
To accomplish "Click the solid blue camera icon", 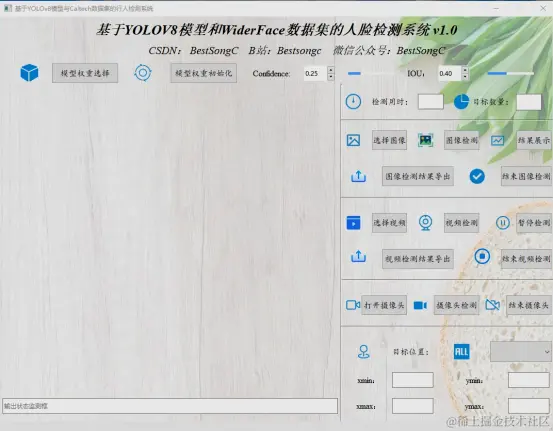I will 420,305.
